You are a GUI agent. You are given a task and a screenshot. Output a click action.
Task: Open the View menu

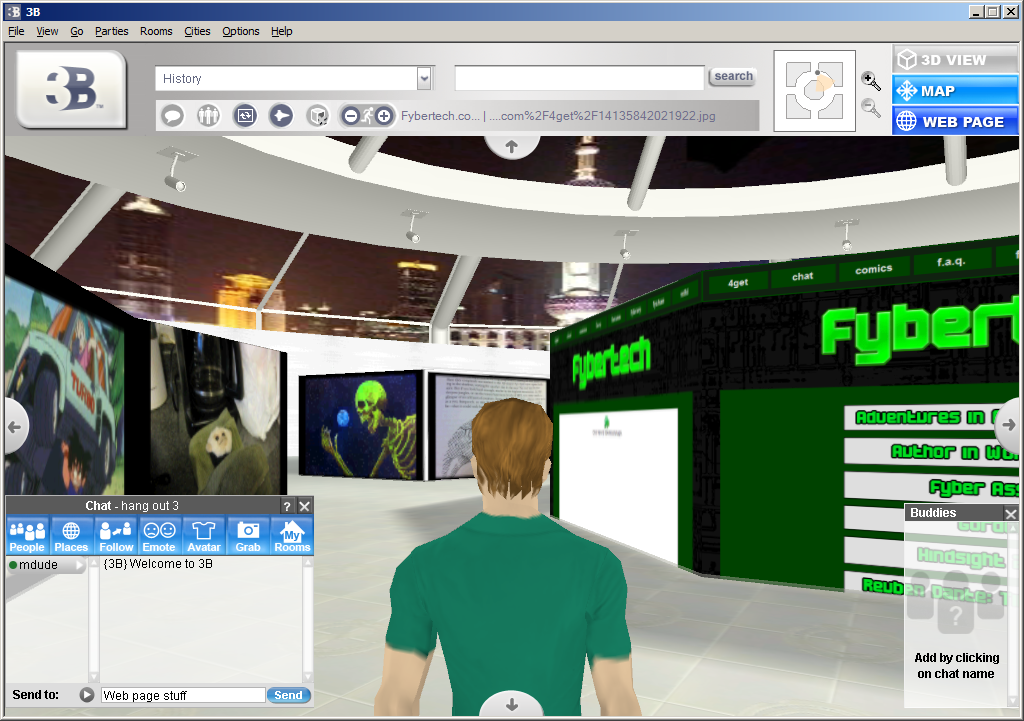[x=47, y=31]
